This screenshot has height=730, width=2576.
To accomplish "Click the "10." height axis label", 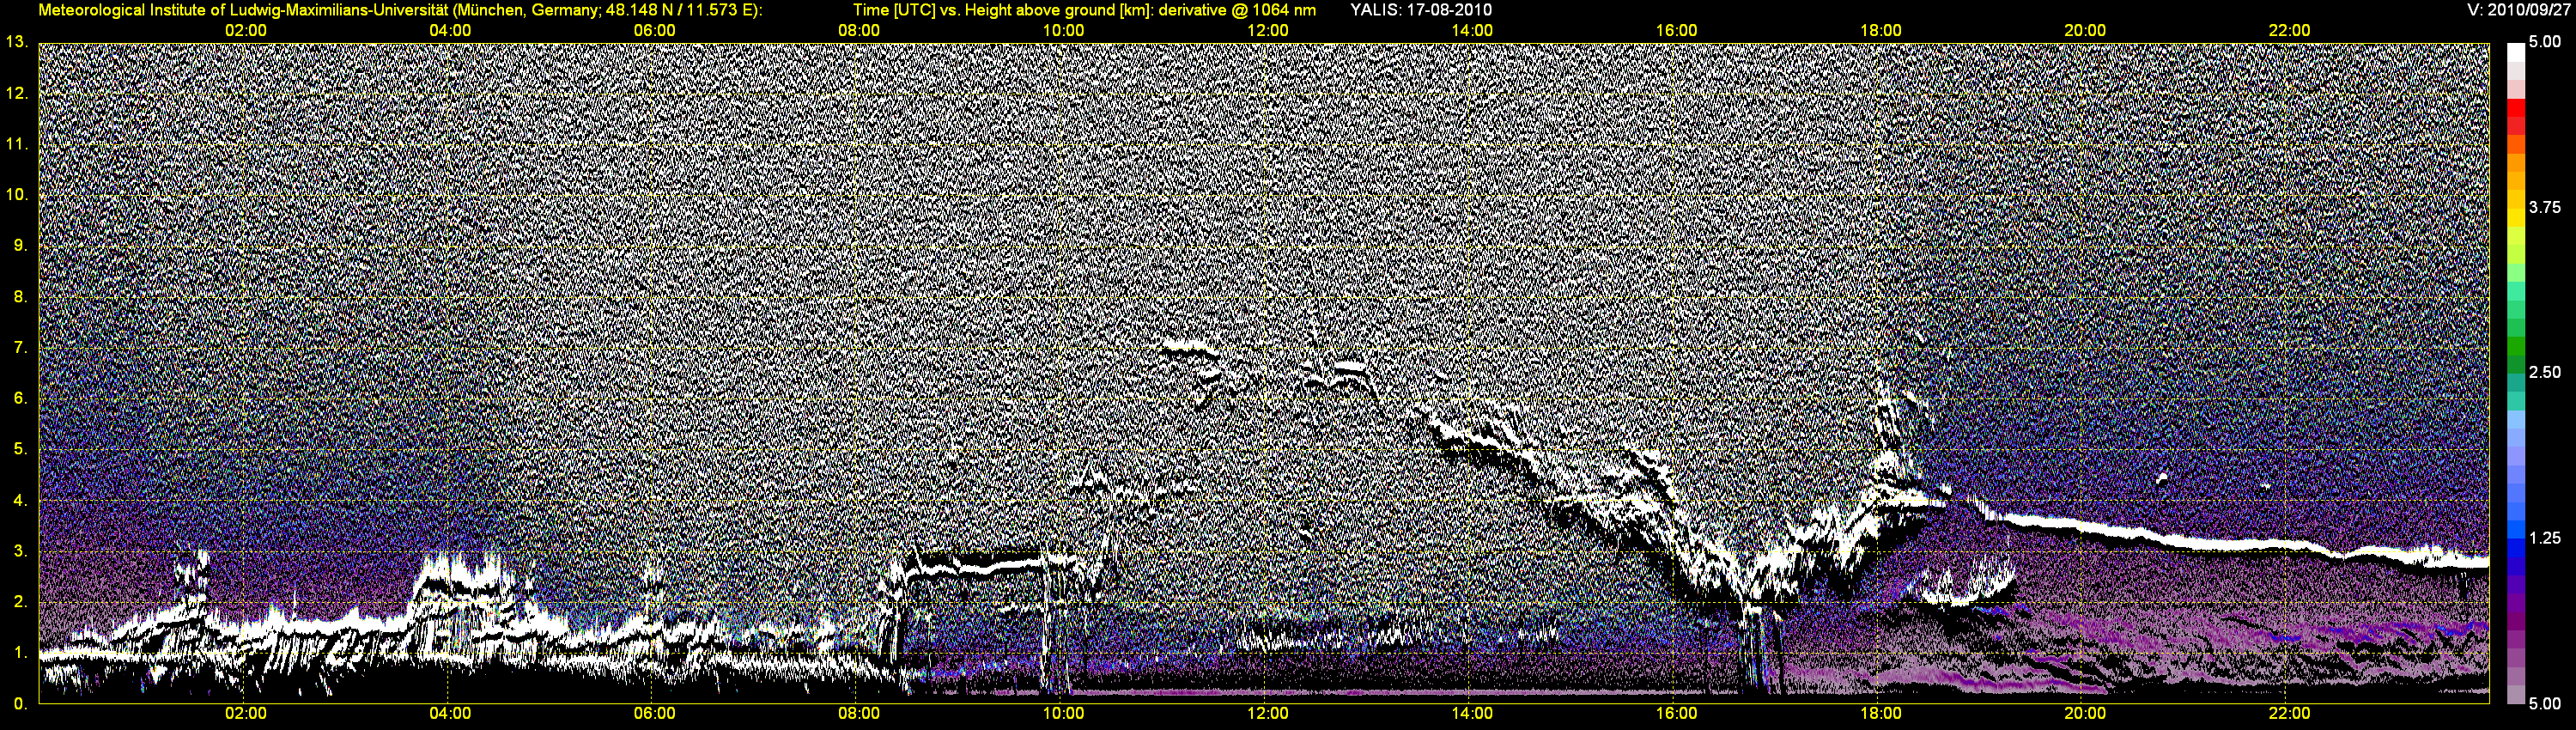I will point(17,194).
